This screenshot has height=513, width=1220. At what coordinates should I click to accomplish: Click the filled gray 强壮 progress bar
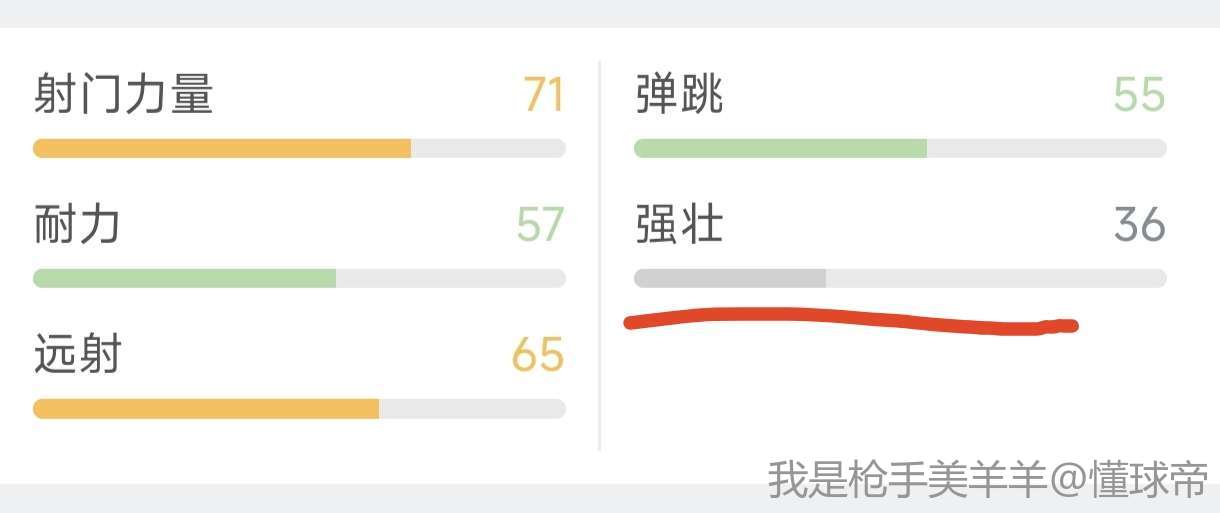[x=730, y=279]
